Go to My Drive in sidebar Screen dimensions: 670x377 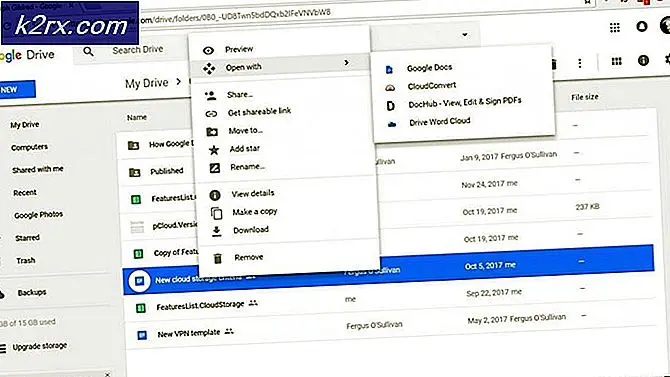pos(25,125)
